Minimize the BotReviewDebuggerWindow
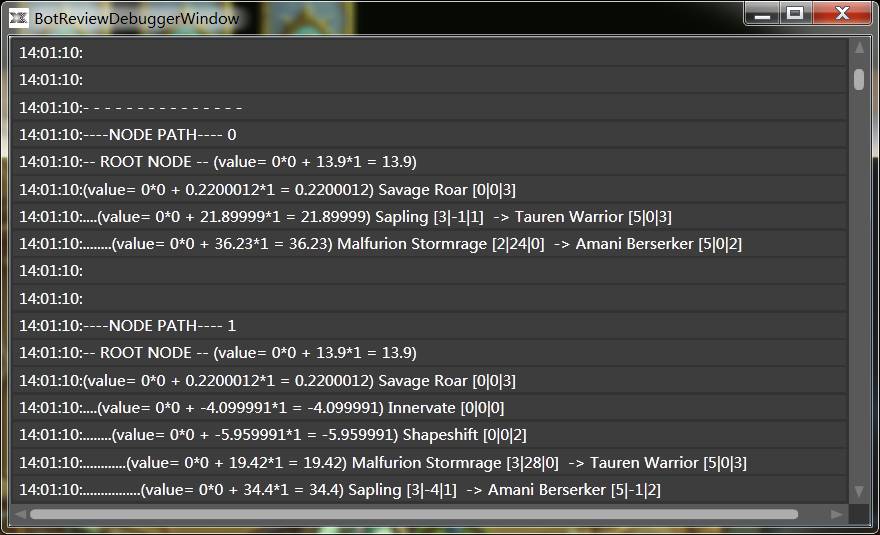 pos(762,13)
